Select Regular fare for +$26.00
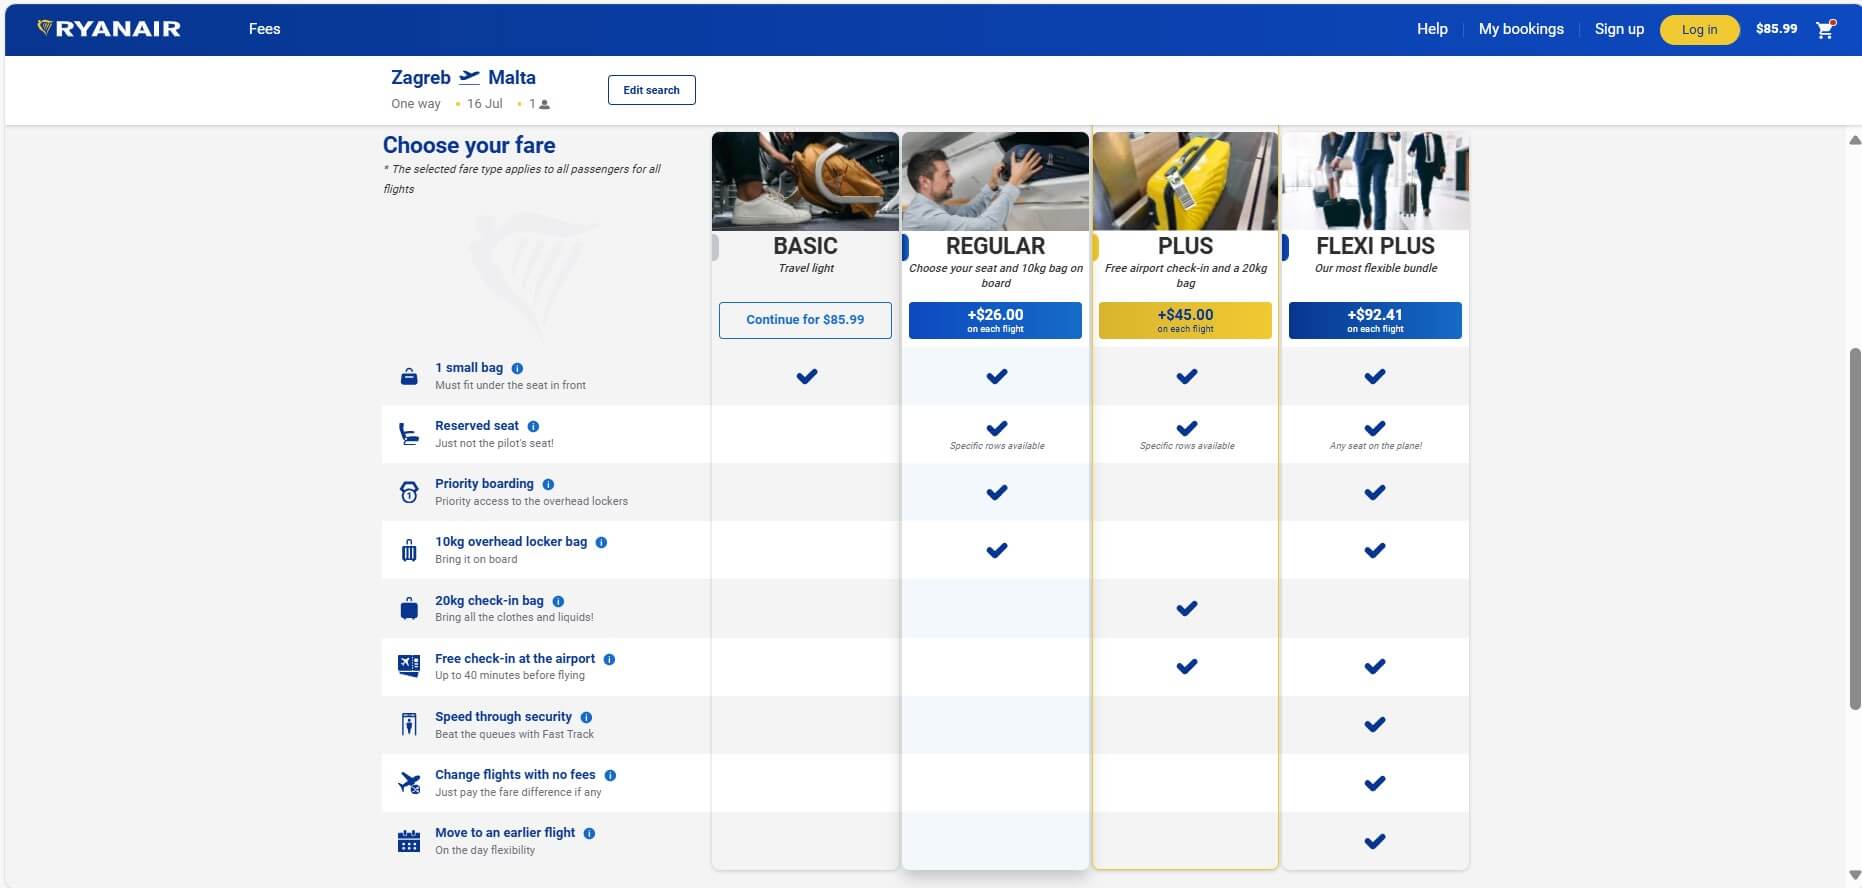 pos(995,320)
